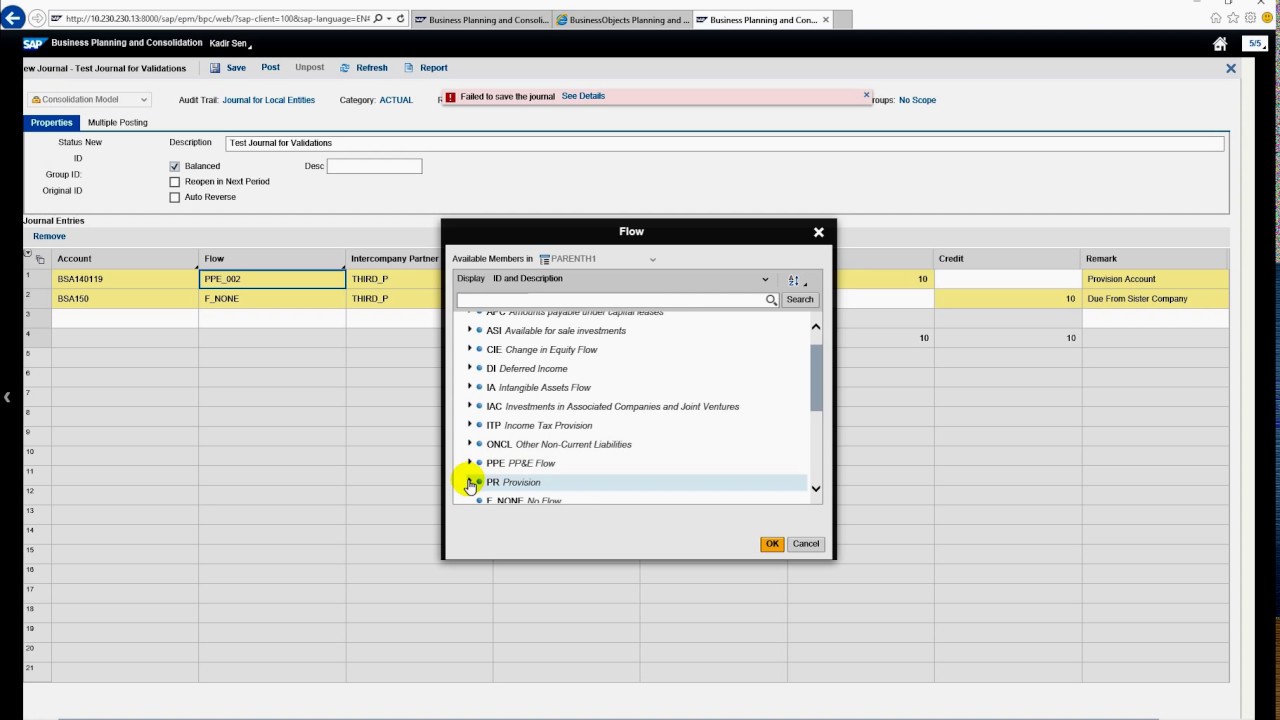Image resolution: width=1280 pixels, height=720 pixels.
Task: Open browser favorites star icon
Action: pos(1233,18)
